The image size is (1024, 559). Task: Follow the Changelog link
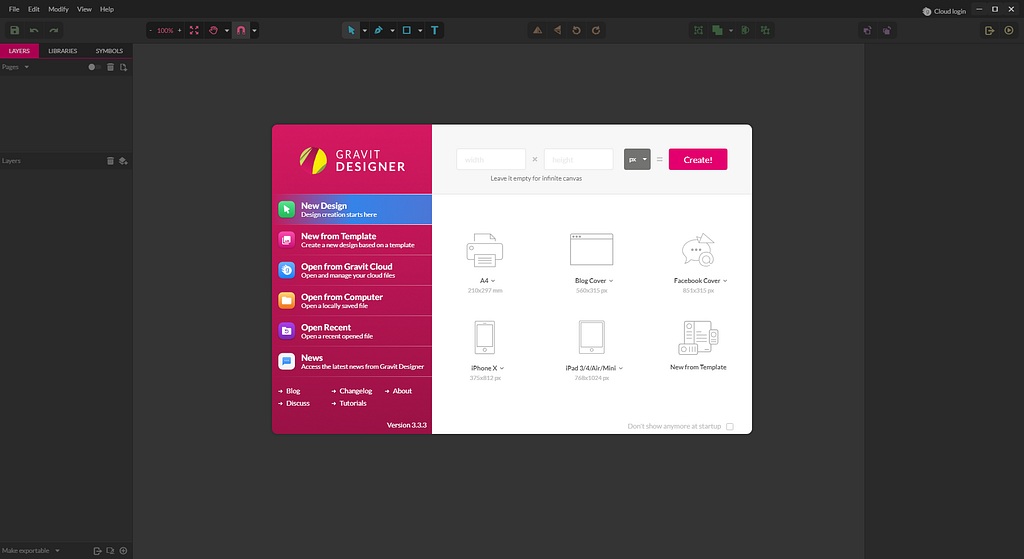pyautogui.click(x=355, y=391)
